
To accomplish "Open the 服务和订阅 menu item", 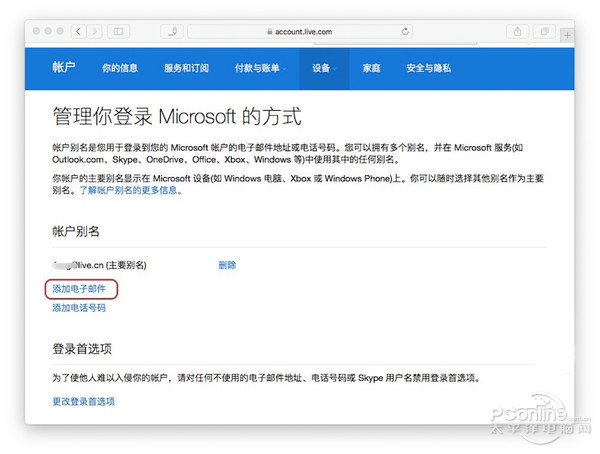I will pos(186,68).
